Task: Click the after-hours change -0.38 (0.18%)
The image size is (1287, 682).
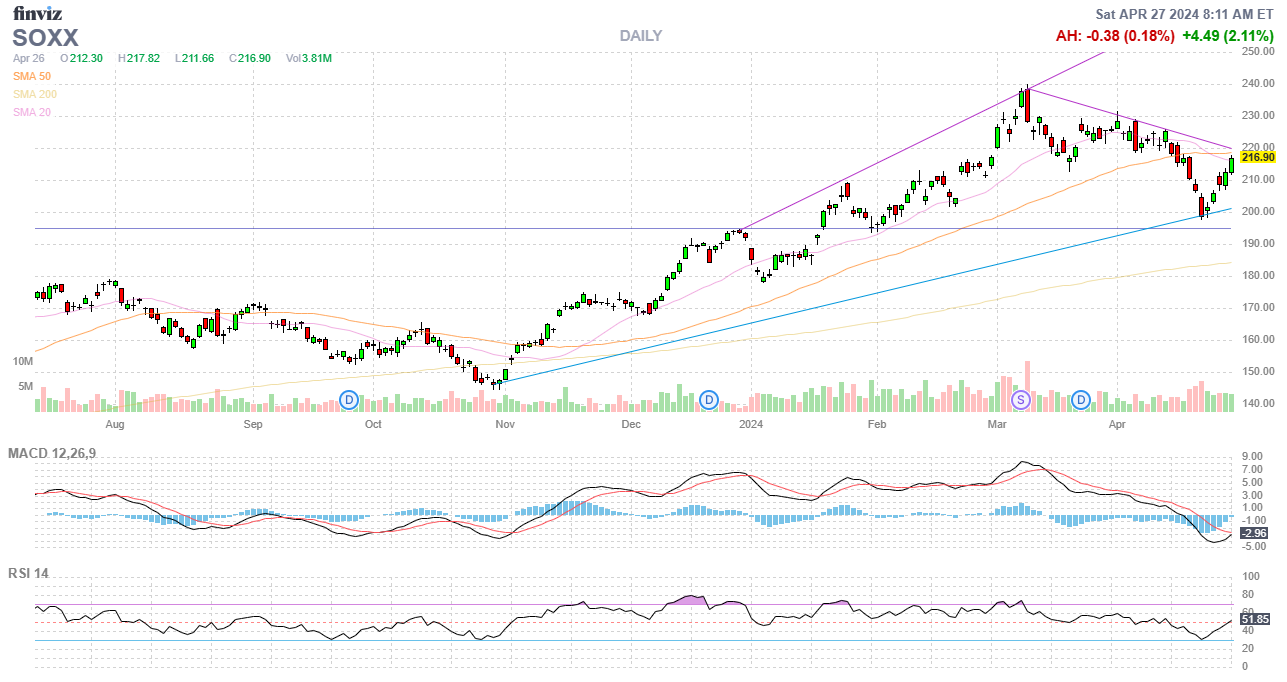Action: click(1115, 36)
